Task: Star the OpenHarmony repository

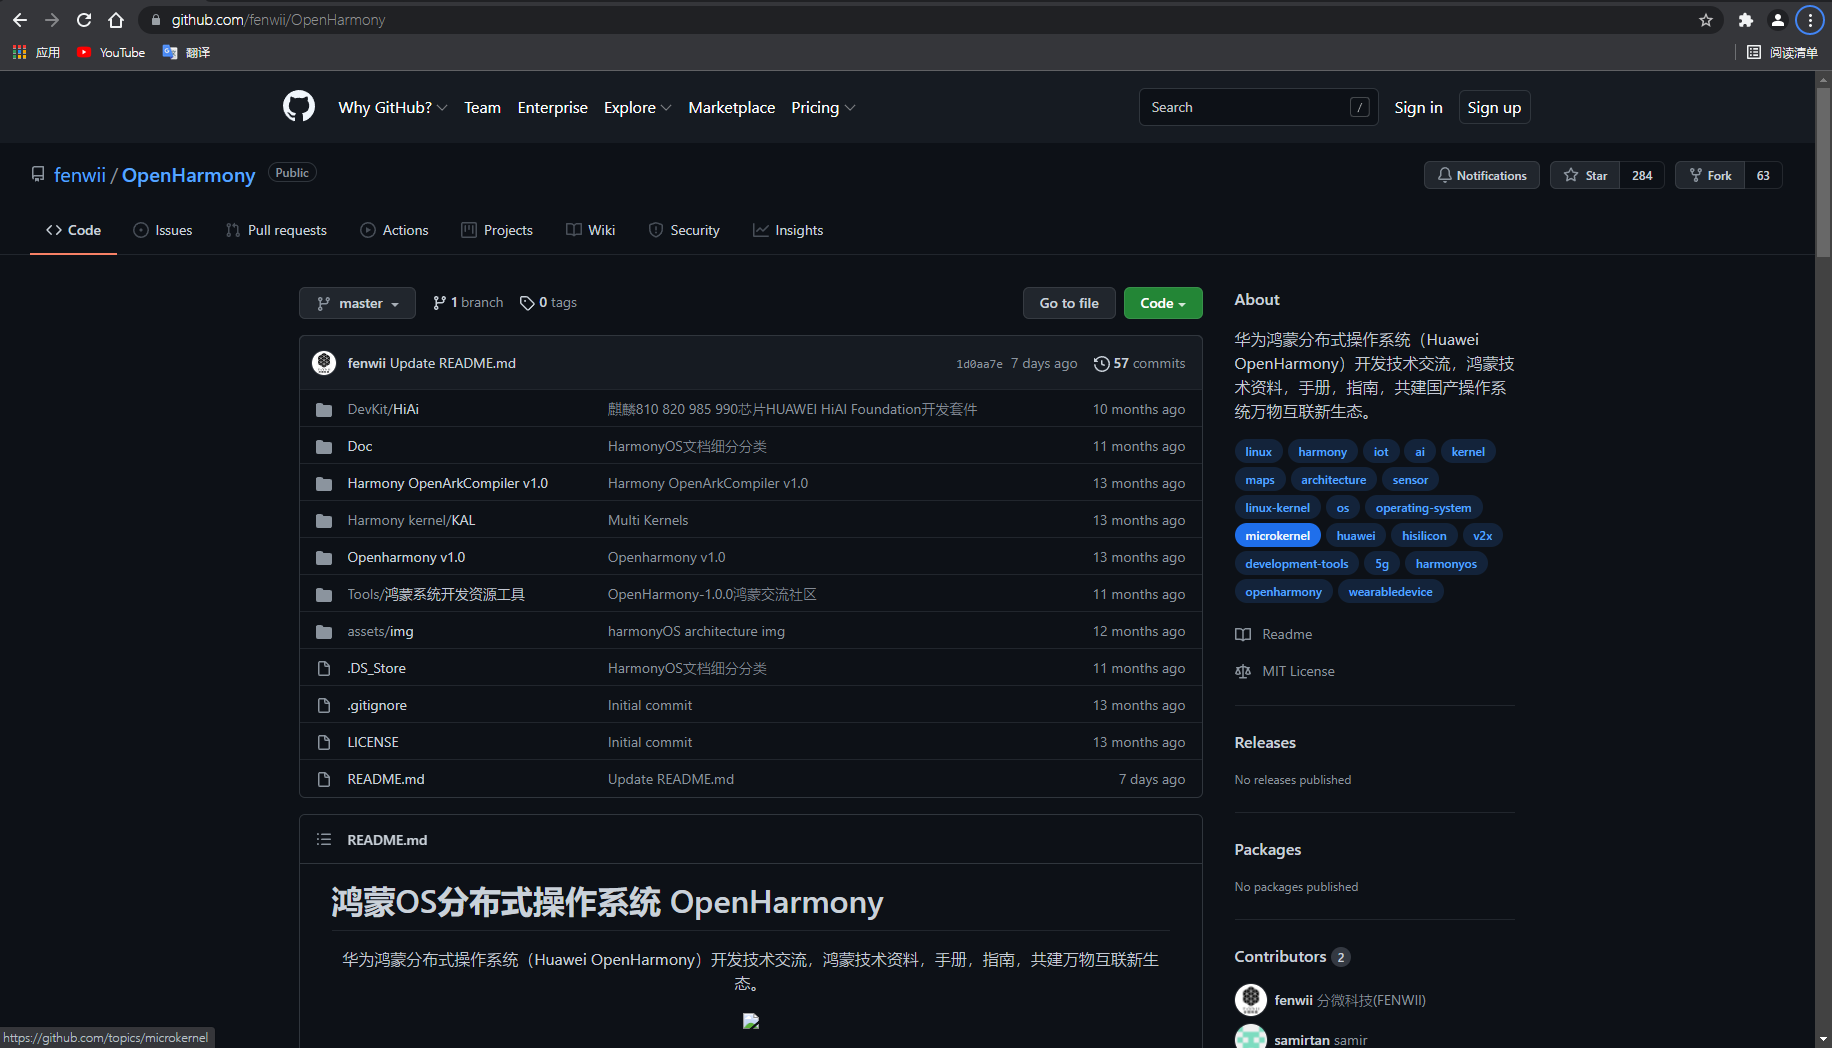Action: [x=1584, y=175]
